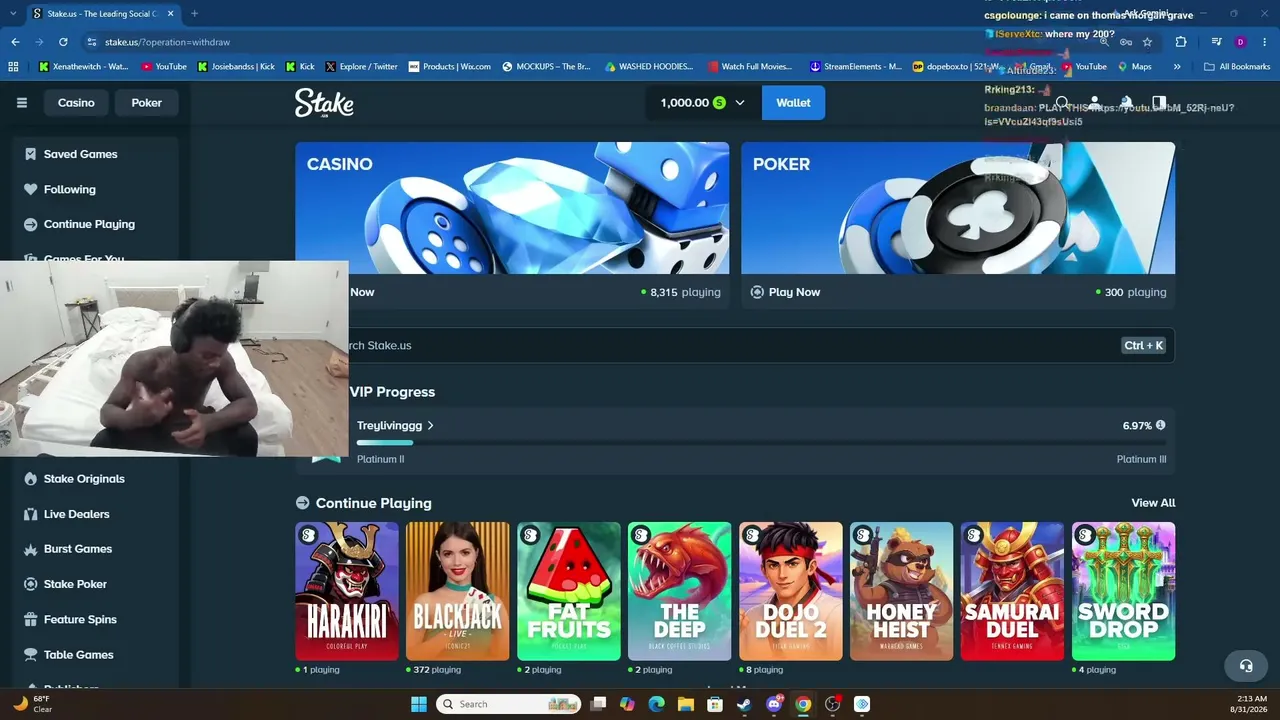Screen dimensions: 1280x720
Task: Open the Casino banner image
Action: click(x=512, y=208)
